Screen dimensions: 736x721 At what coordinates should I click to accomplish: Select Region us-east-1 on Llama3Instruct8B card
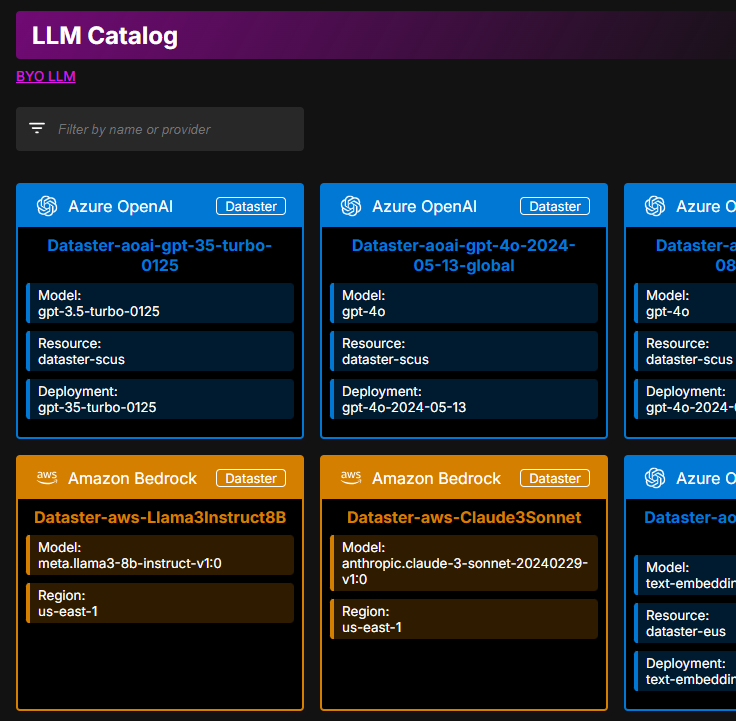160,603
